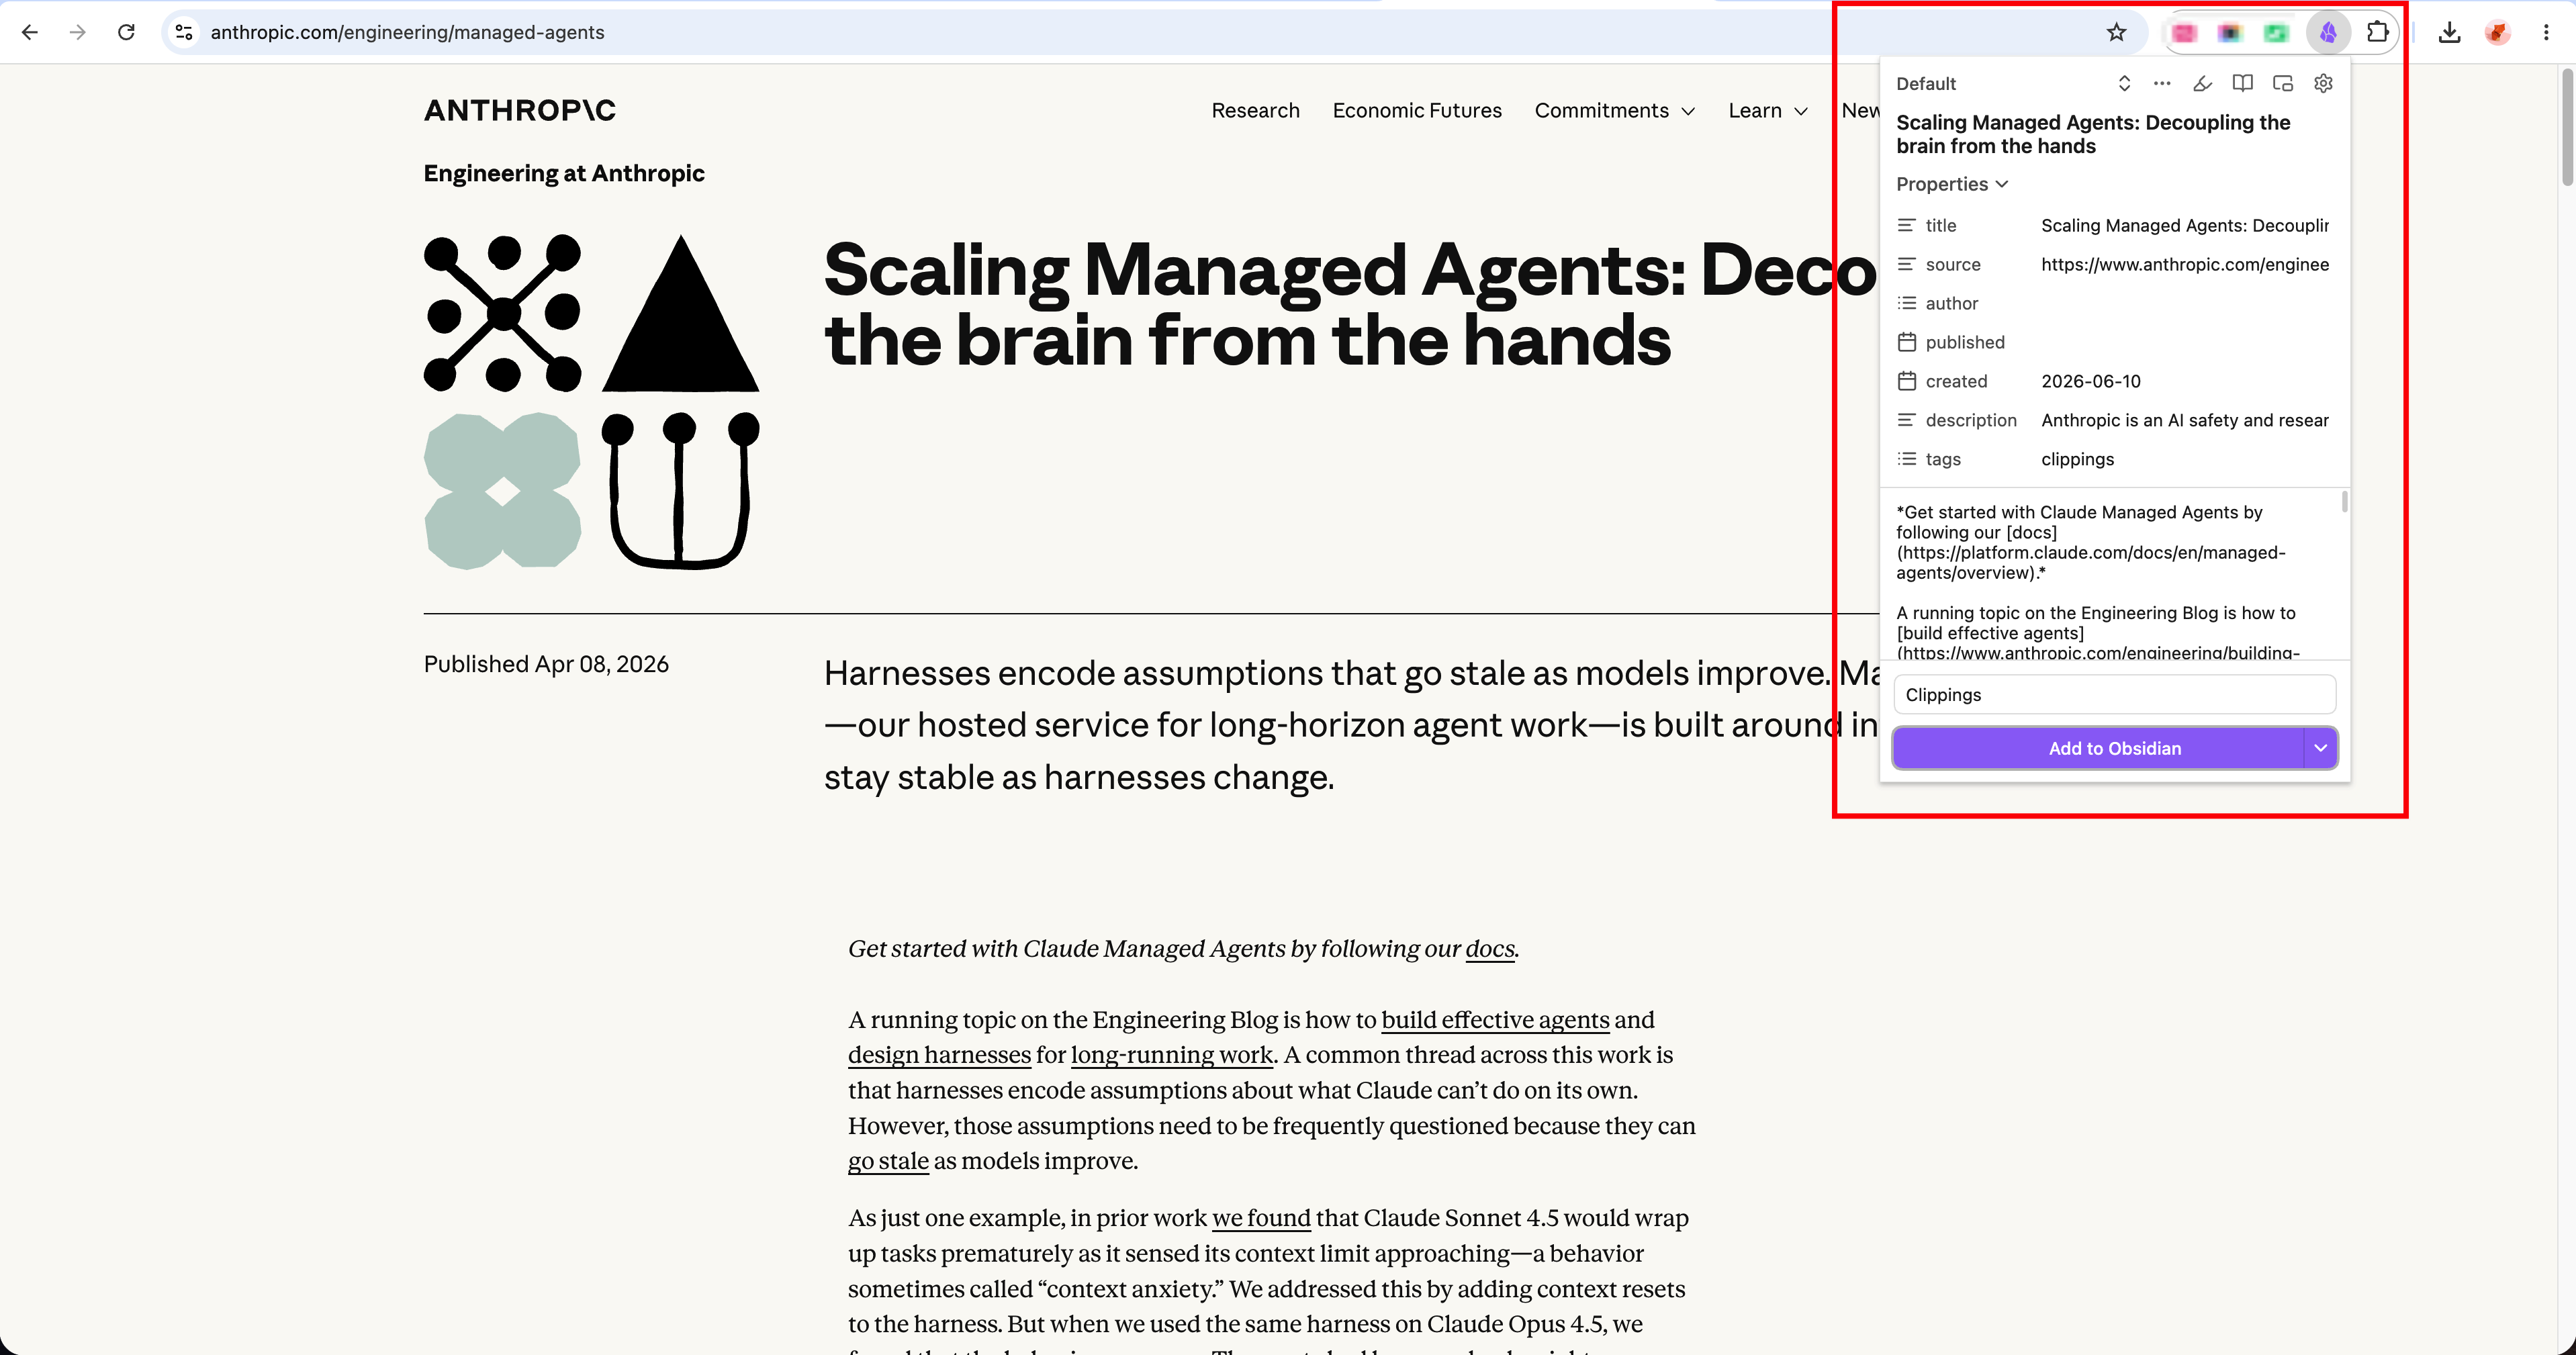Click the page's vertical scrollbar
Screen dimensions: 2576x1355
pyautogui.click(x=2566, y=128)
